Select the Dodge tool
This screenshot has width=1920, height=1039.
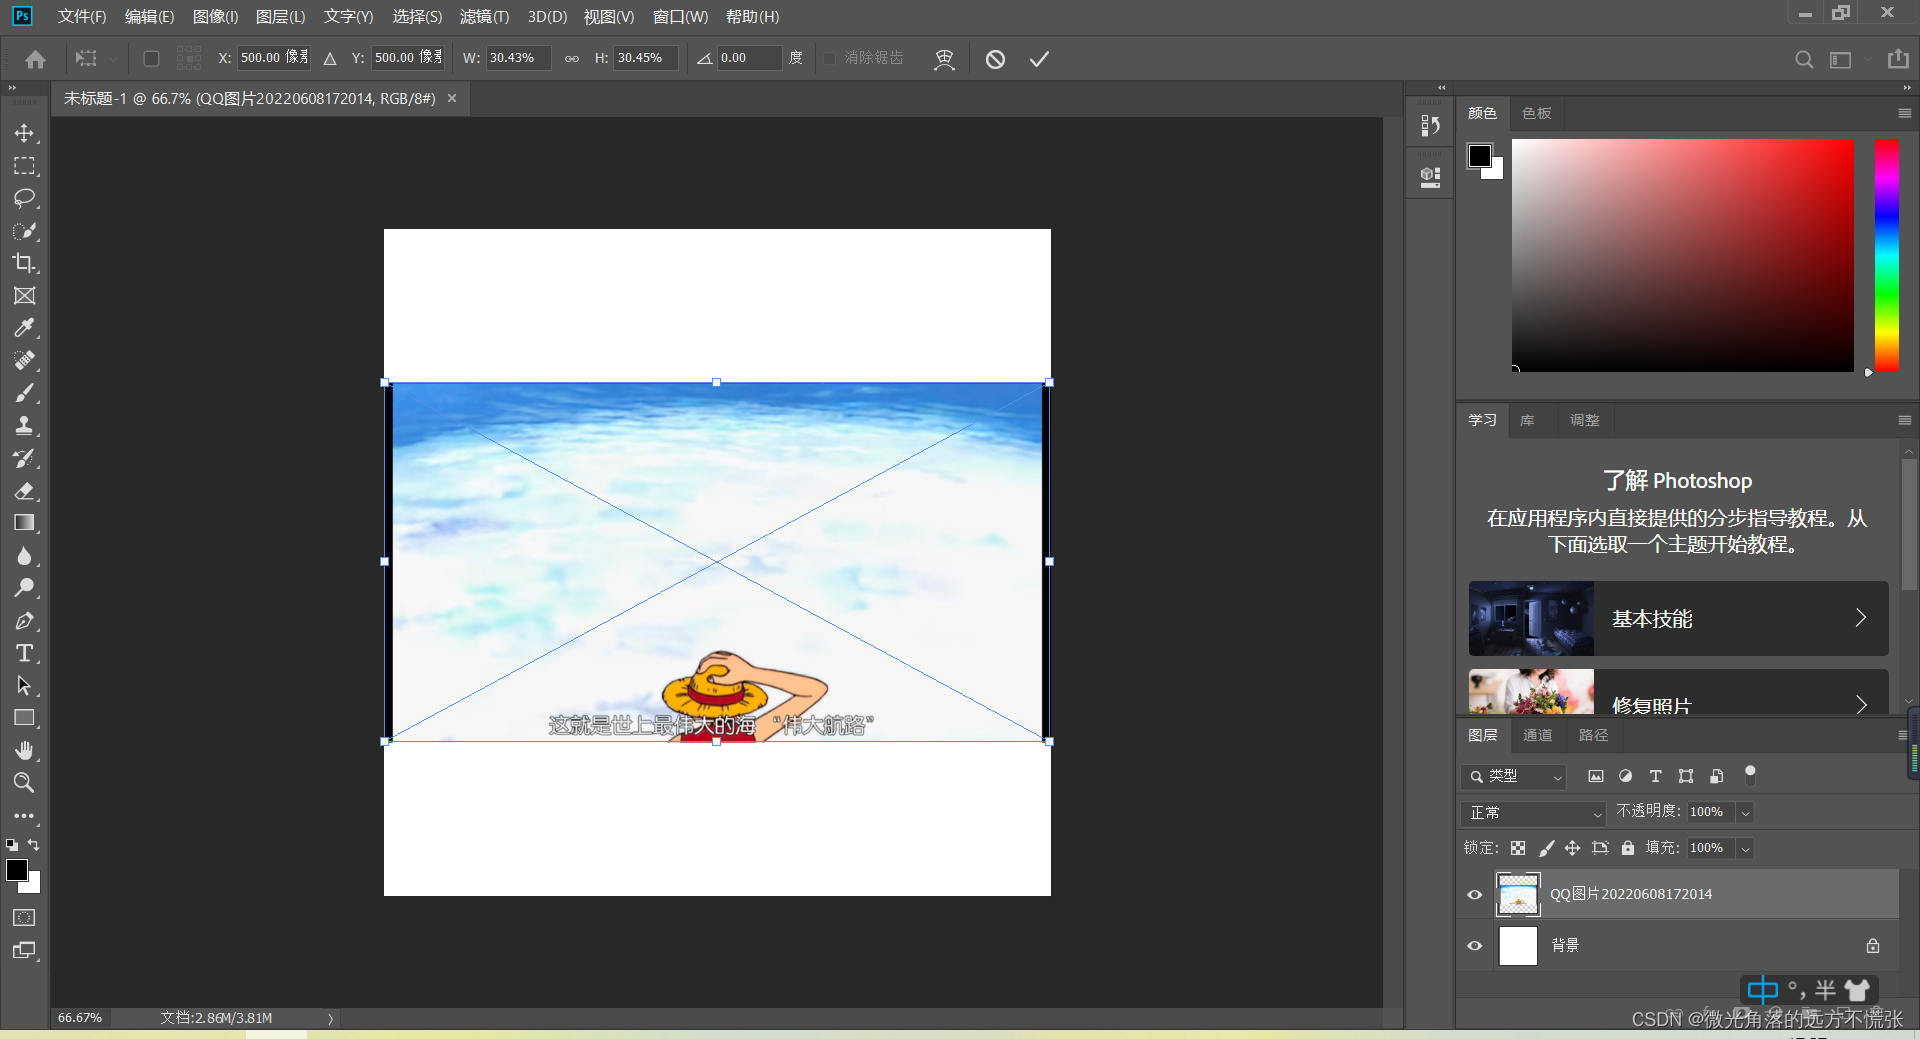[x=24, y=588]
